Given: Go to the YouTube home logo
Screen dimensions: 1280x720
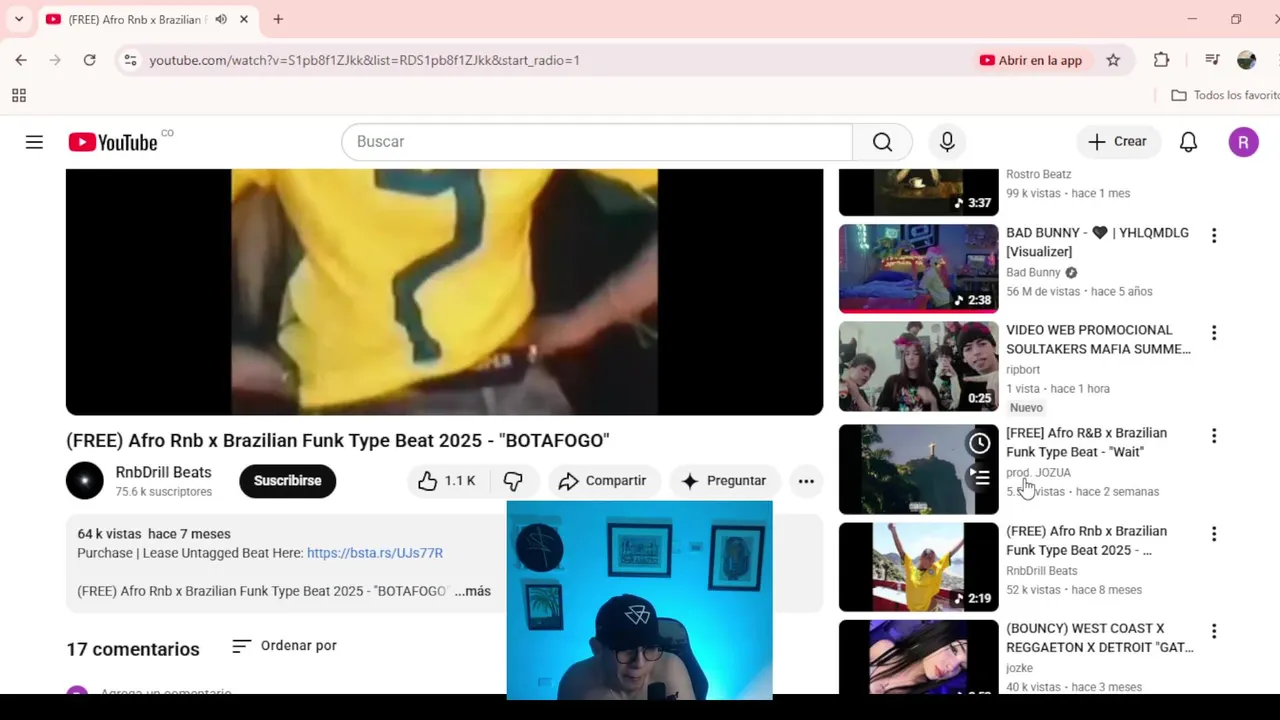Looking at the screenshot, I should pos(113,142).
